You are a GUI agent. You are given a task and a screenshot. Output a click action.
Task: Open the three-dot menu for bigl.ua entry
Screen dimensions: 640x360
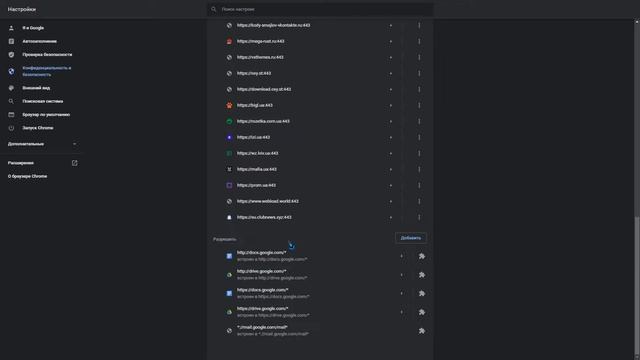pos(419,105)
